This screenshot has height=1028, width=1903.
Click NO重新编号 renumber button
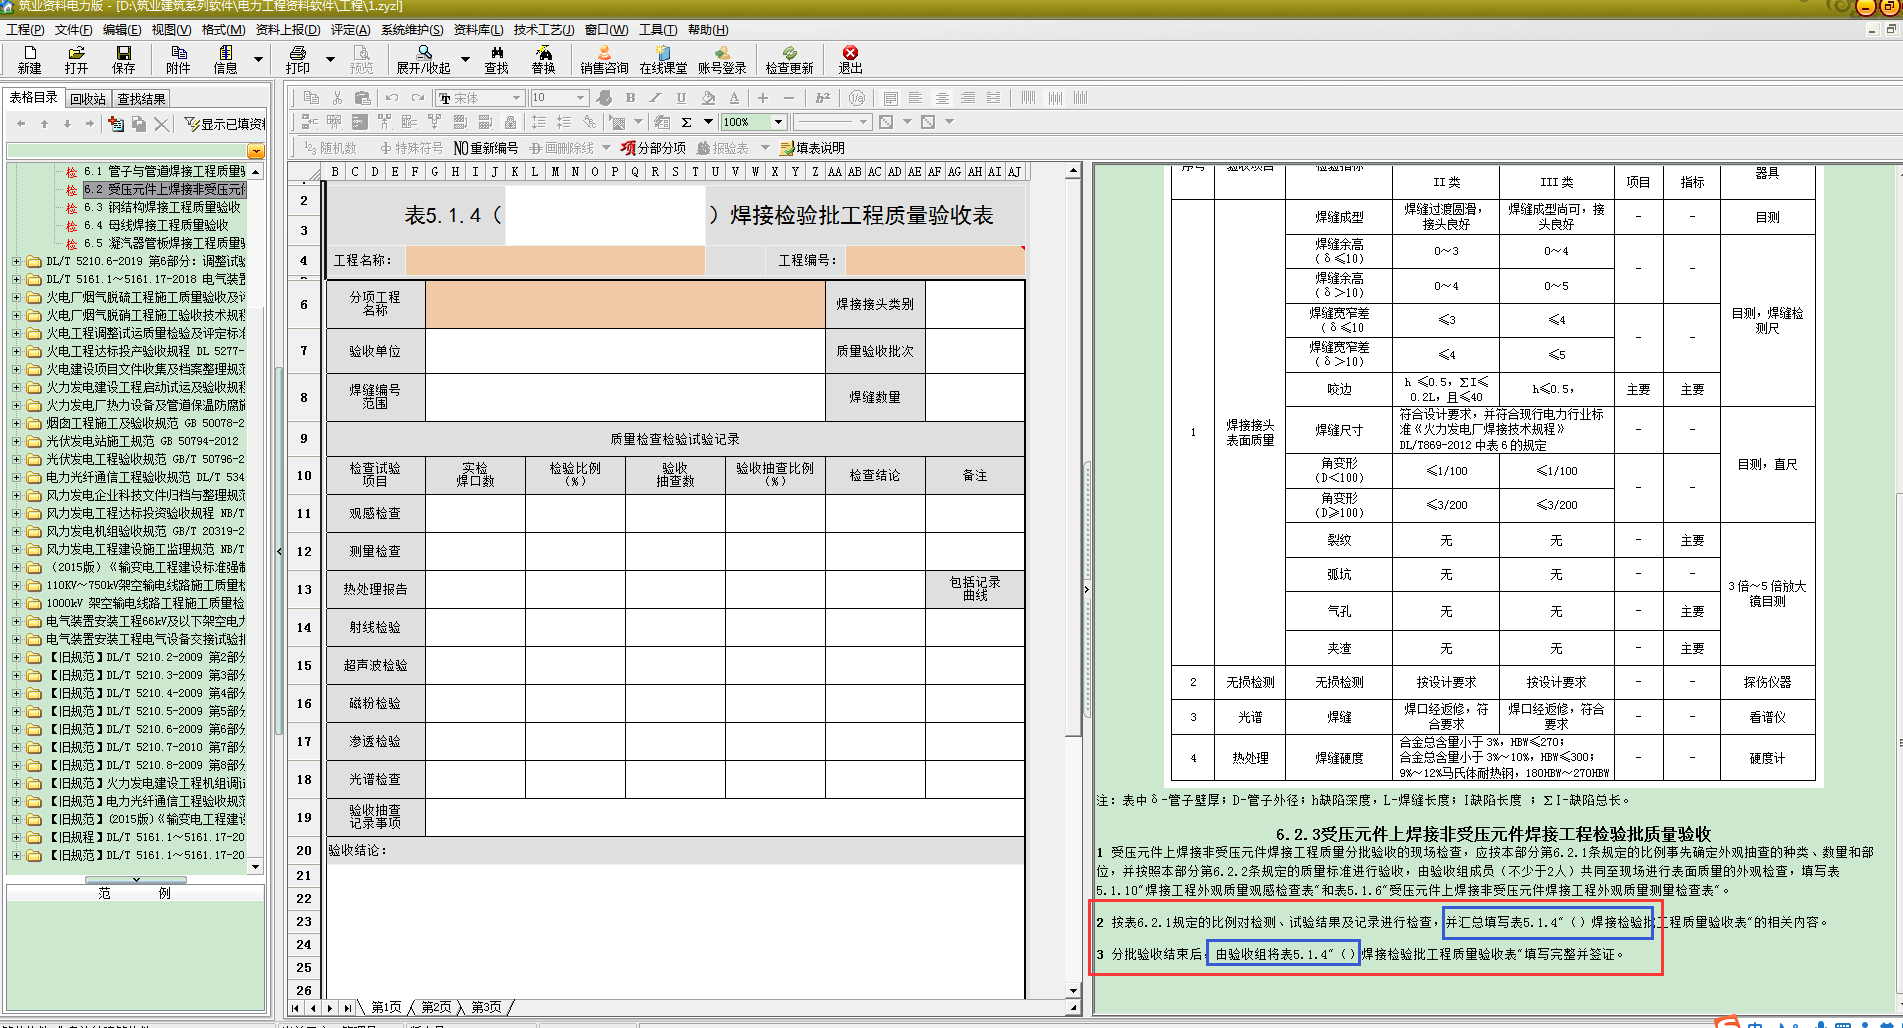click(x=486, y=148)
